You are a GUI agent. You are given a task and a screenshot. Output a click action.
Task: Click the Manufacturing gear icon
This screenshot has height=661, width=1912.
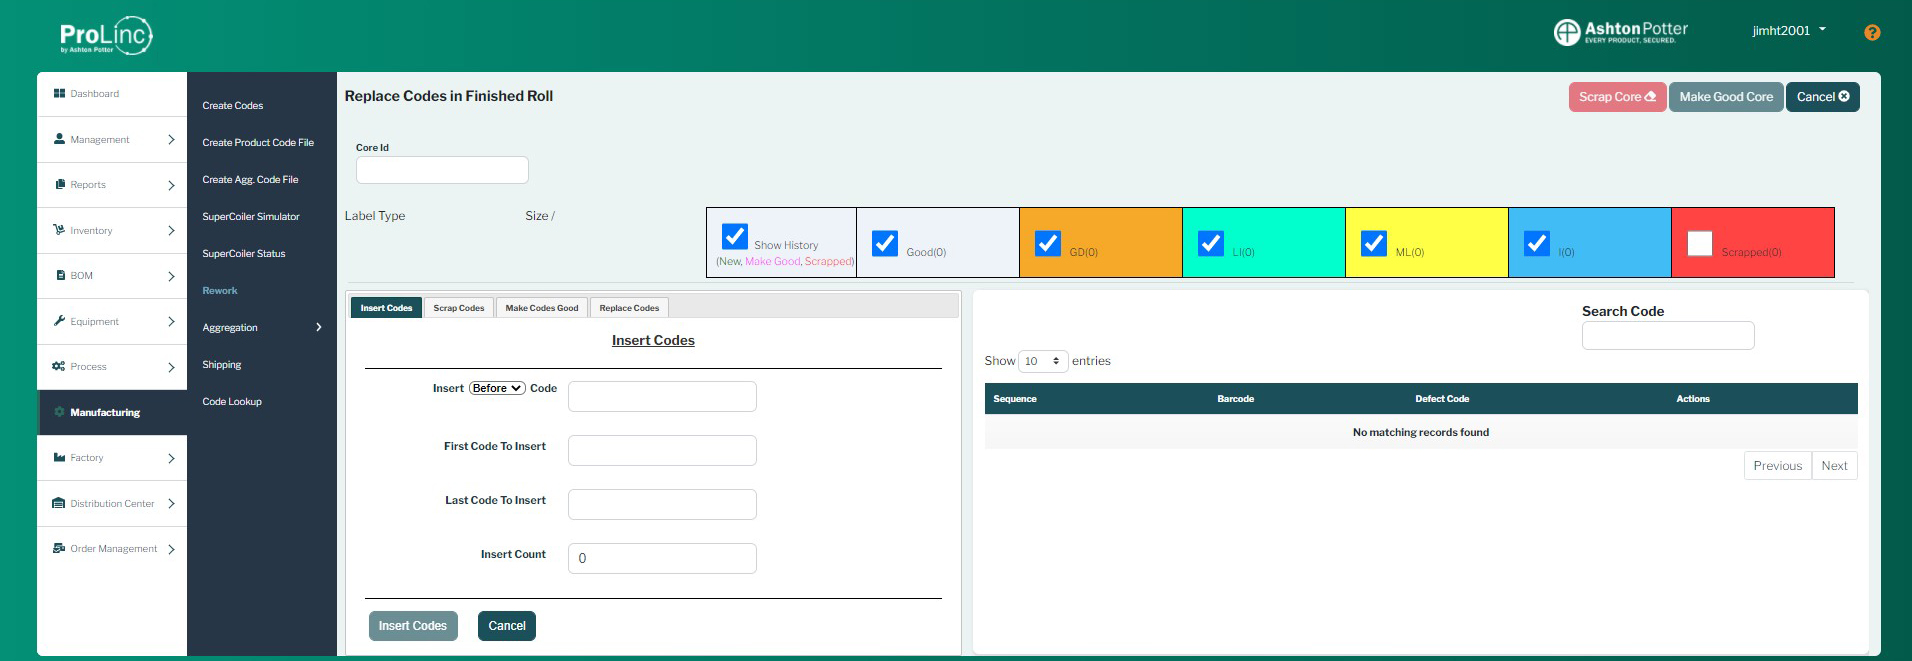pyautogui.click(x=59, y=412)
